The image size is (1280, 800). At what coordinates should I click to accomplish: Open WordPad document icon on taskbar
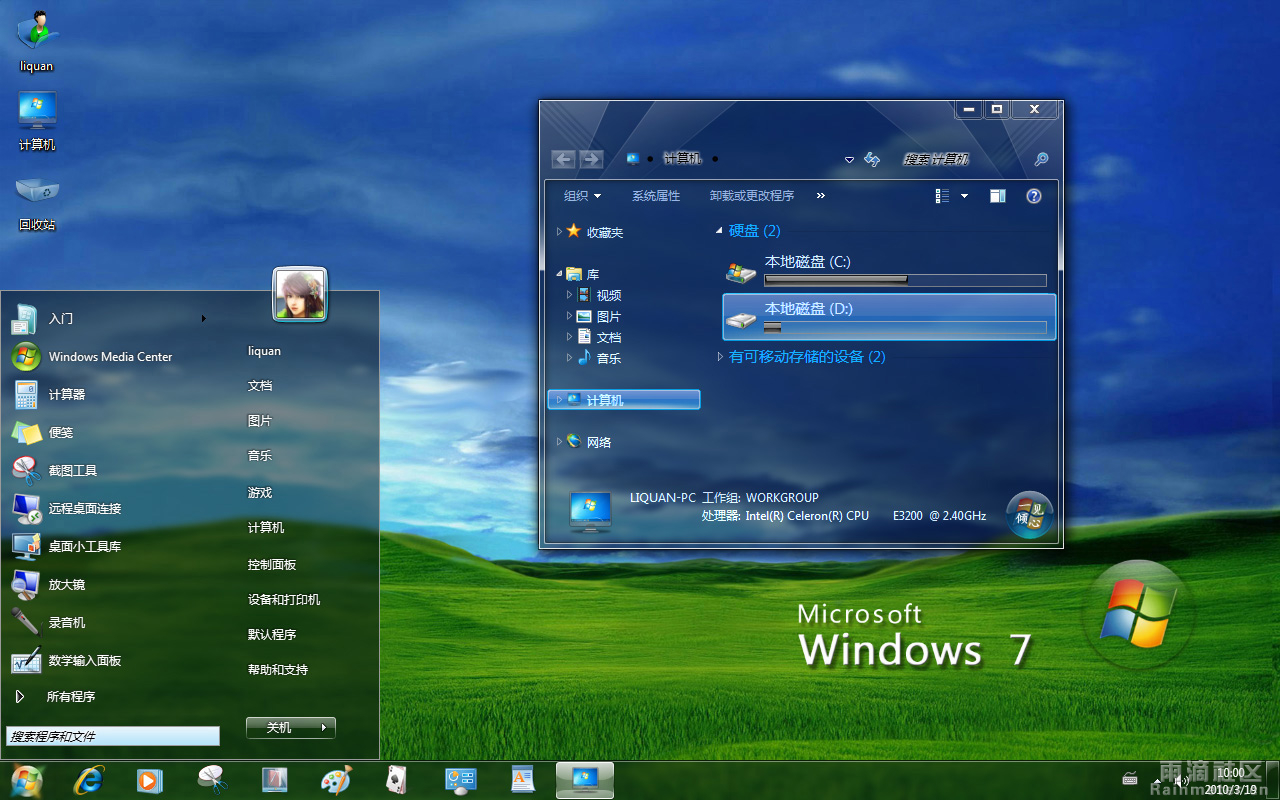pyautogui.click(x=522, y=780)
